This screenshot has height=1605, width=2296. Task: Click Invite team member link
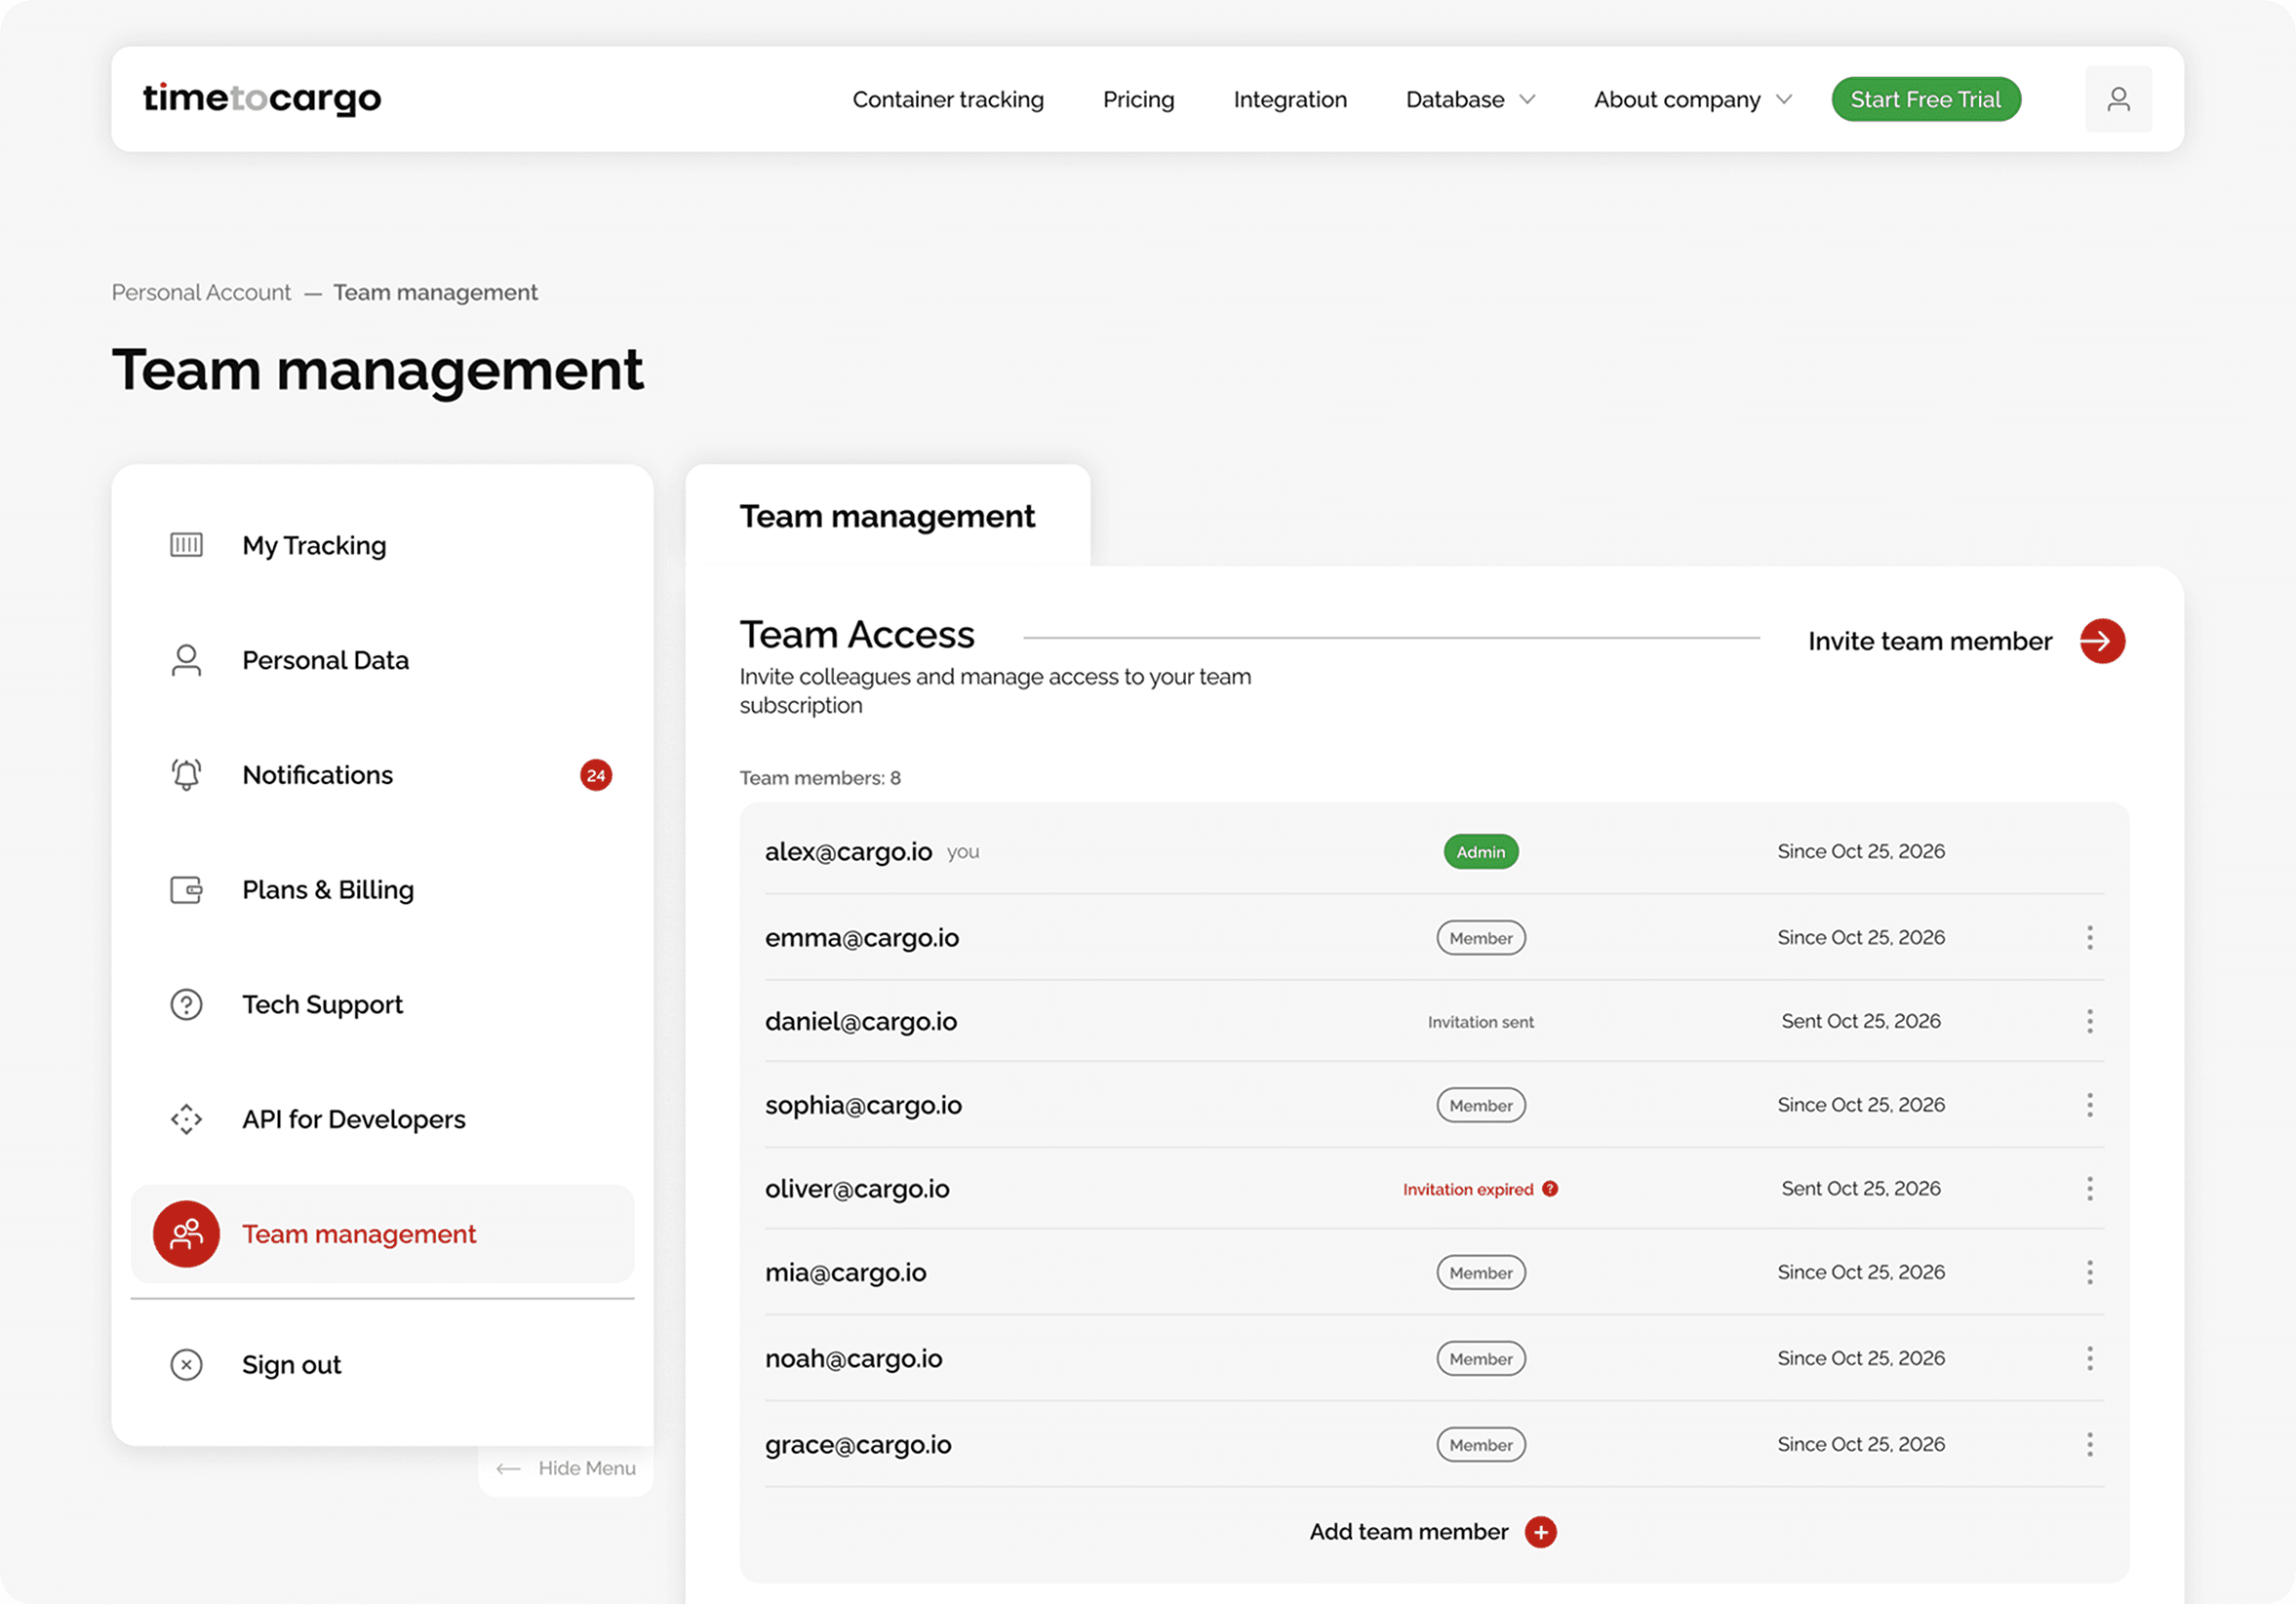(1930, 641)
